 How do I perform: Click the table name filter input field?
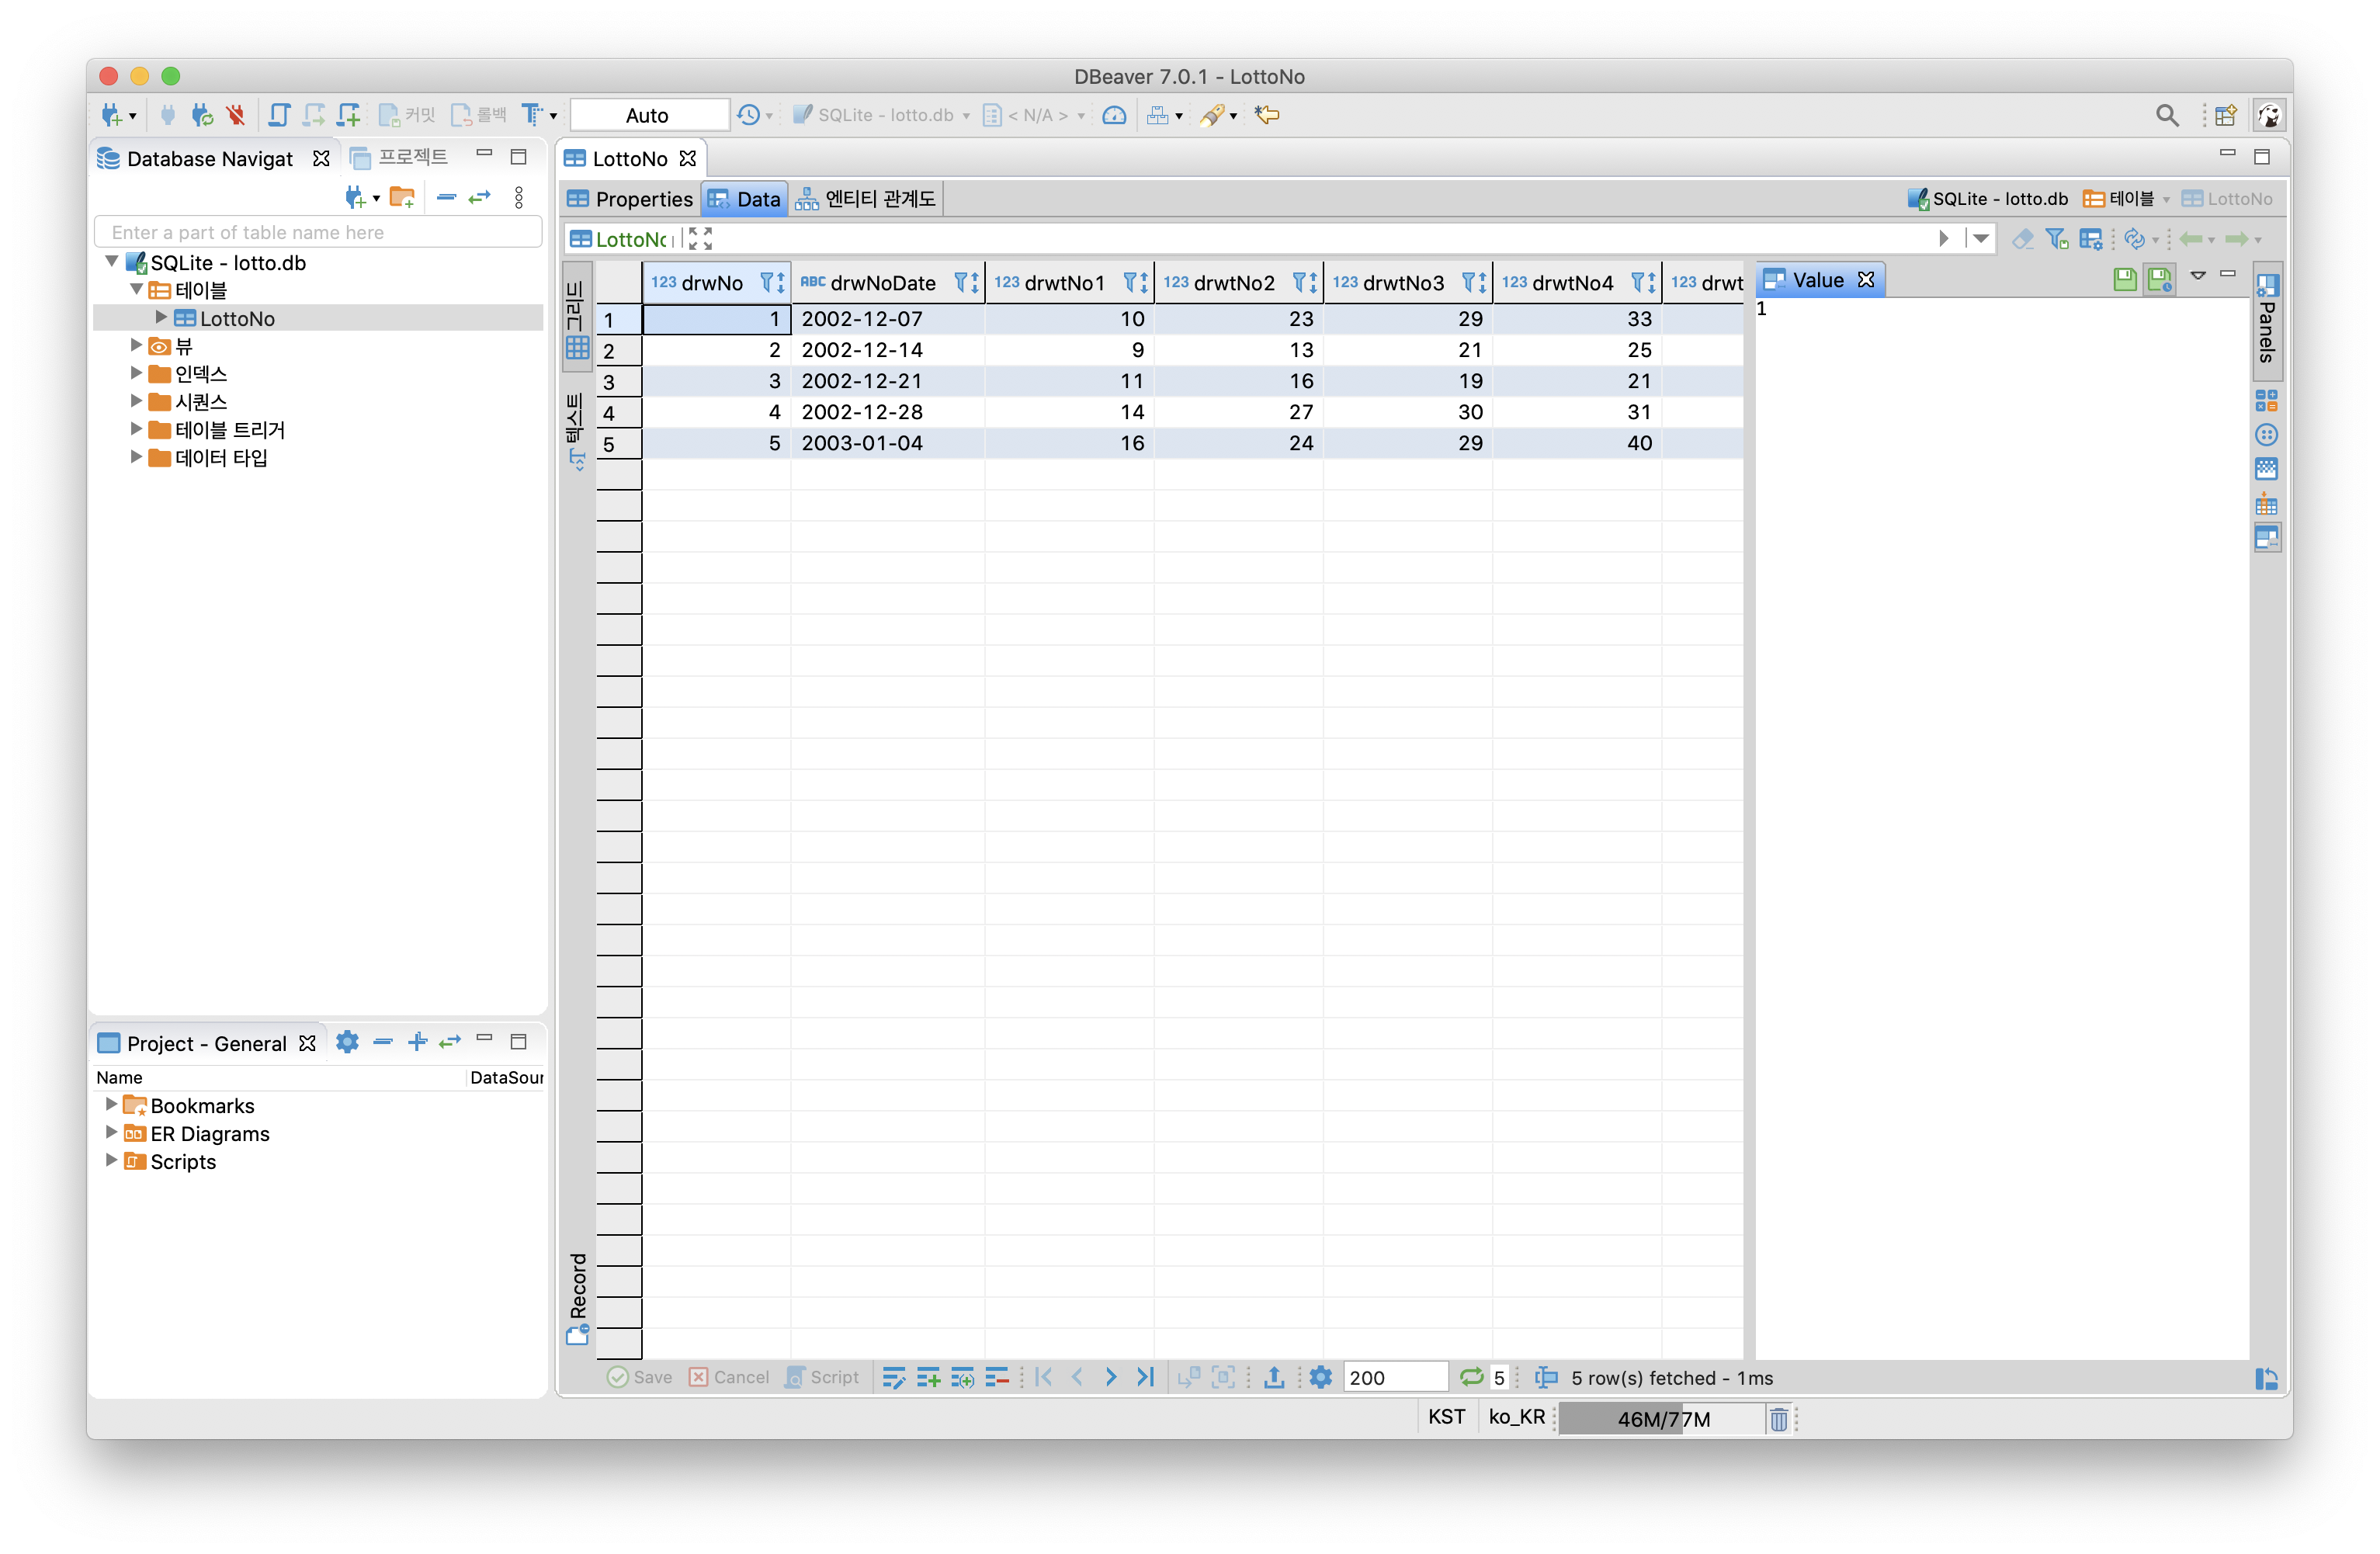pyautogui.click(x=318, y=232)
